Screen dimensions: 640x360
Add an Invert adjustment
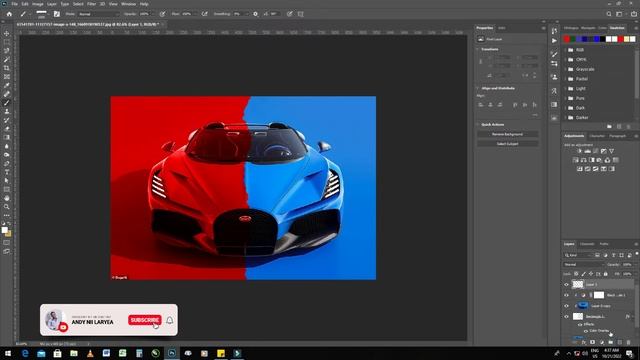tap(580, 169)
